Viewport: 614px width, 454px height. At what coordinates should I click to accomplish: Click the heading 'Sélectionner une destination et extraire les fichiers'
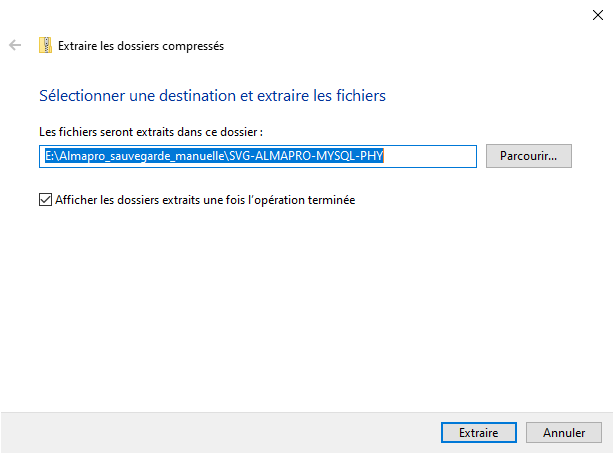point(212,96)
